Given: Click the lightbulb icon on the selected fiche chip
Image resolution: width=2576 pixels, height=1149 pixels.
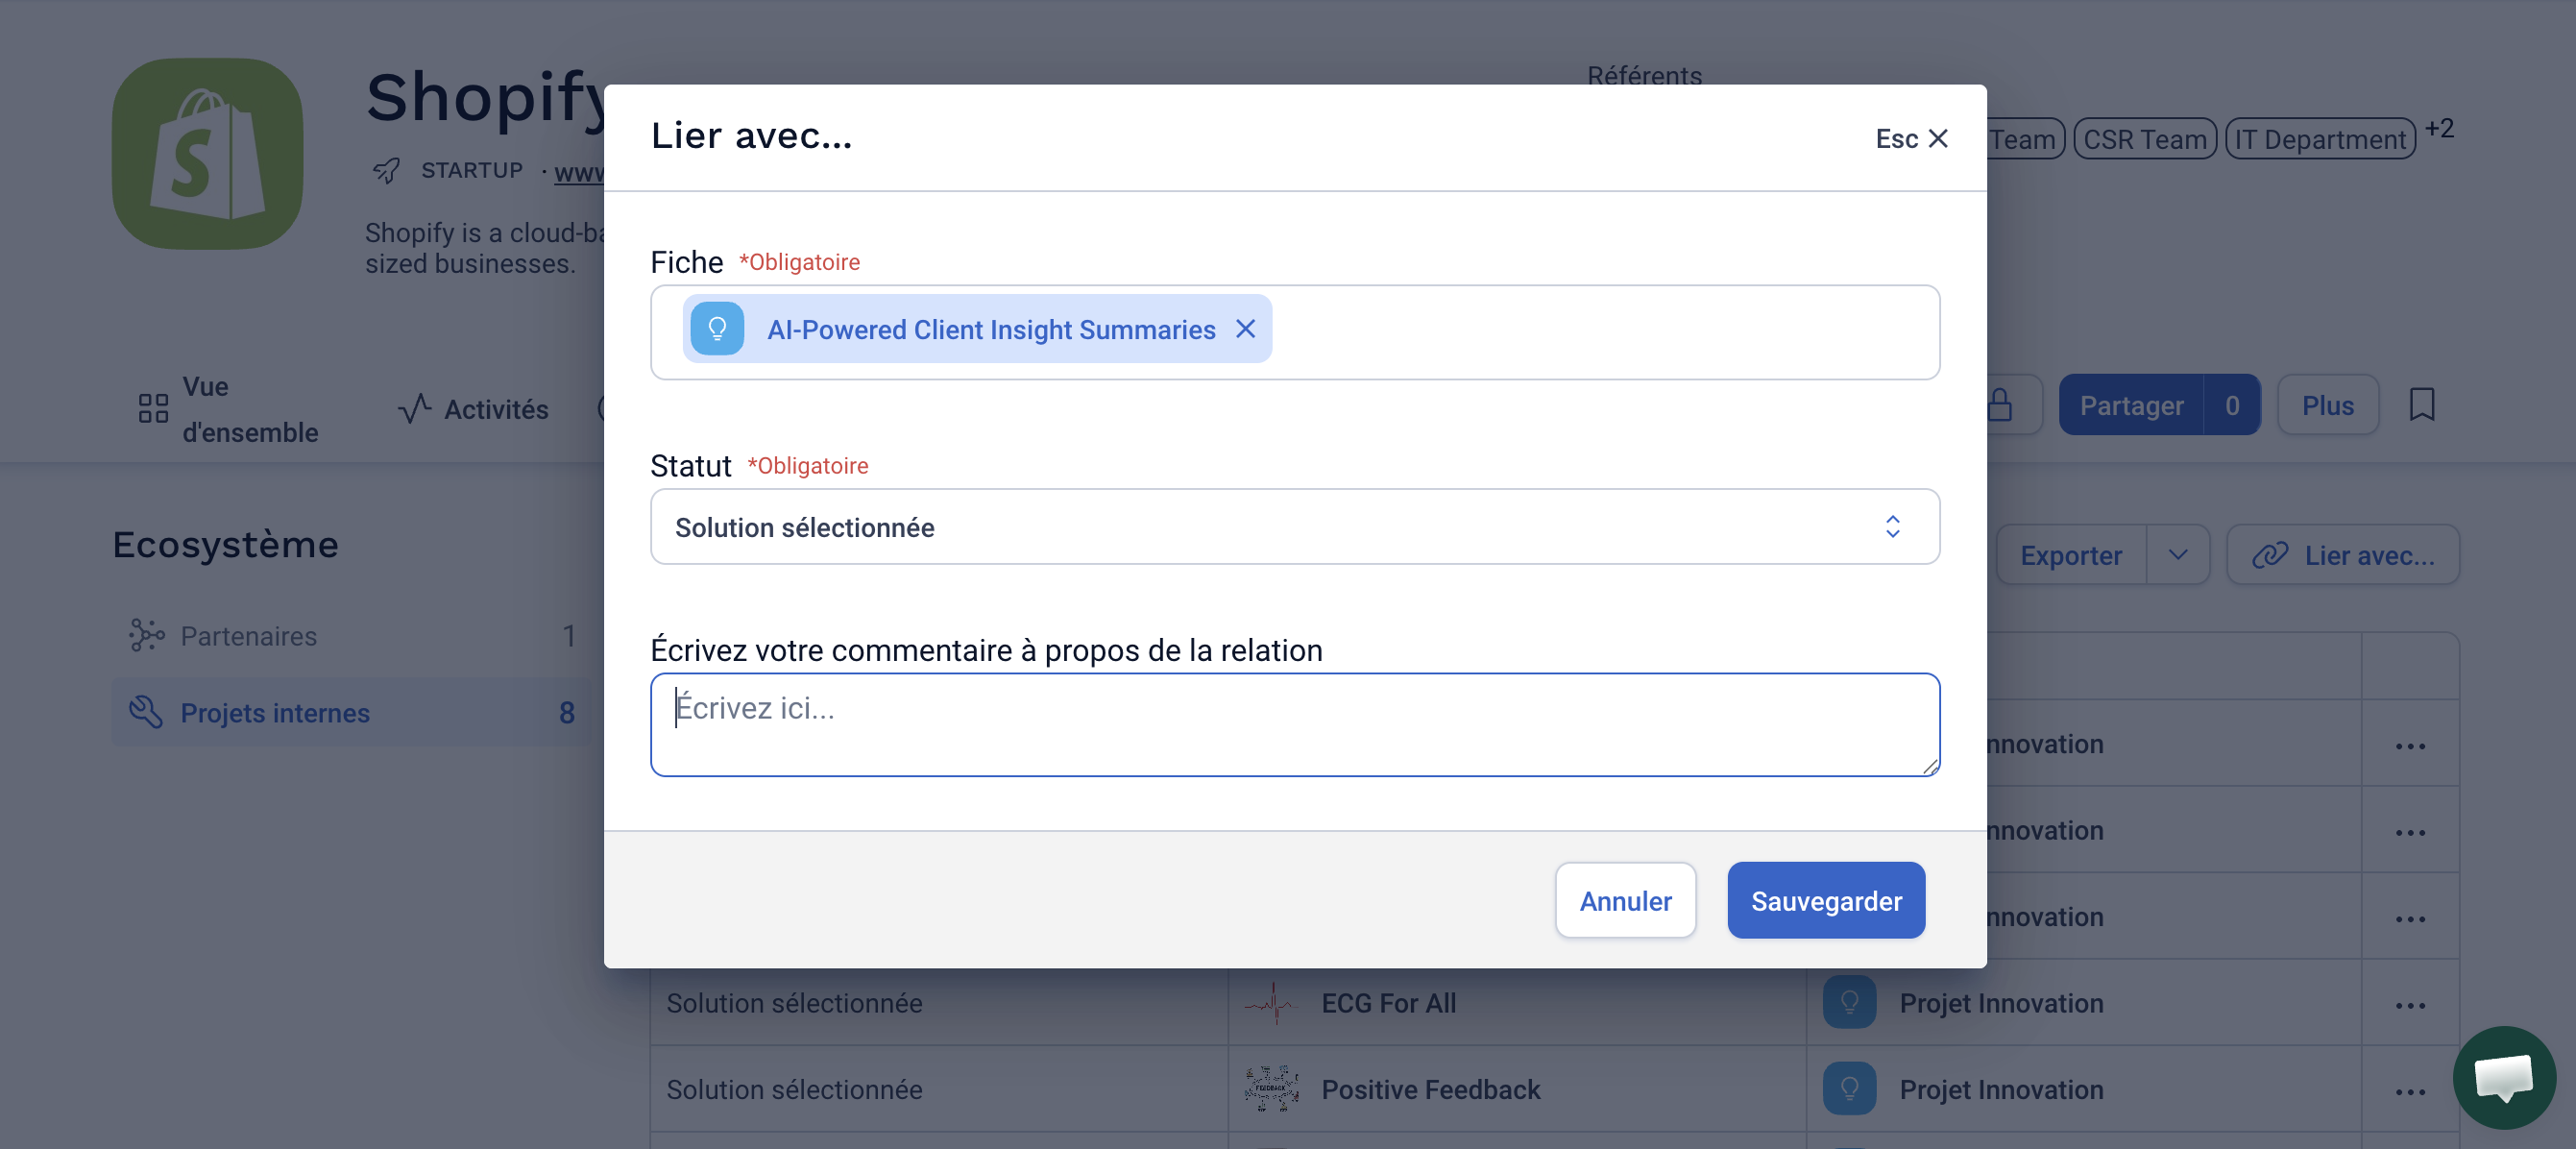Looking at the screenshot, I should (717, 329).
